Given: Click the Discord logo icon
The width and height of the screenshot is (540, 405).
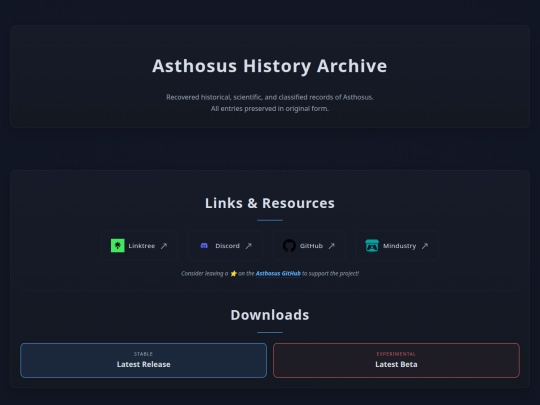Looking at the screenshot, I should tap(204, 246).
